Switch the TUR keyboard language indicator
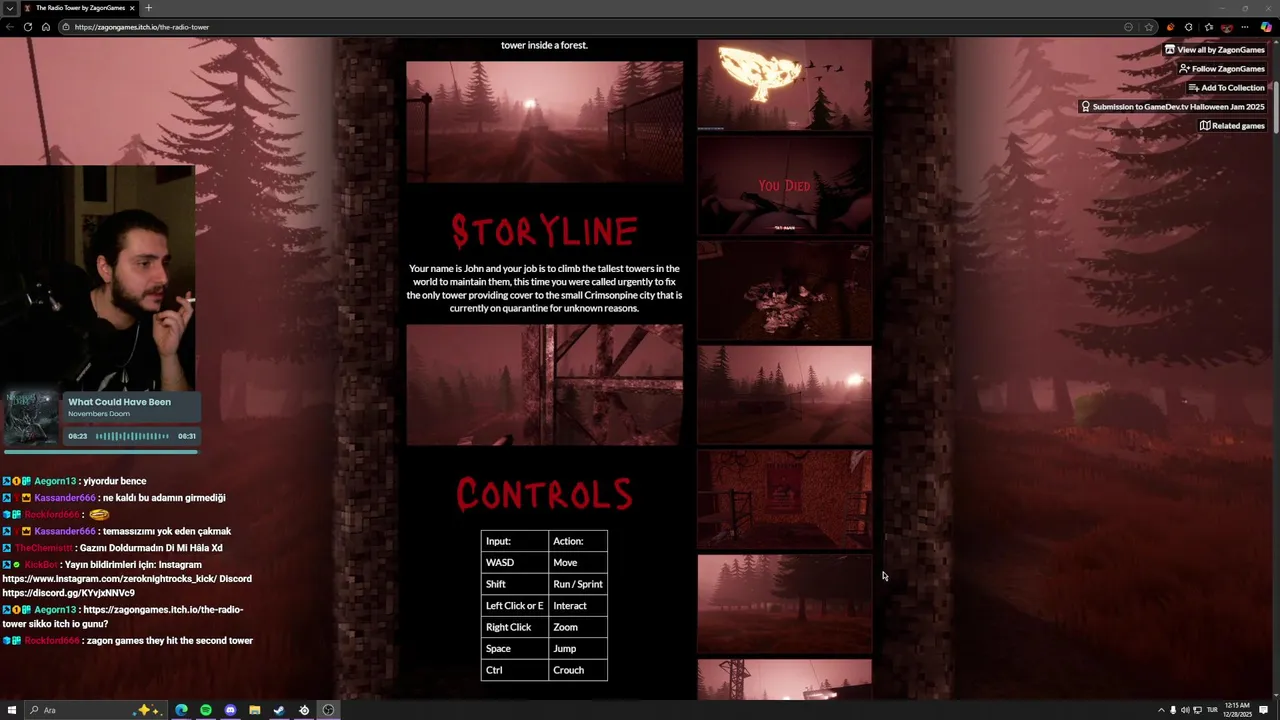This screenshot has width=1280, height=720. [x=1212, y=710]
